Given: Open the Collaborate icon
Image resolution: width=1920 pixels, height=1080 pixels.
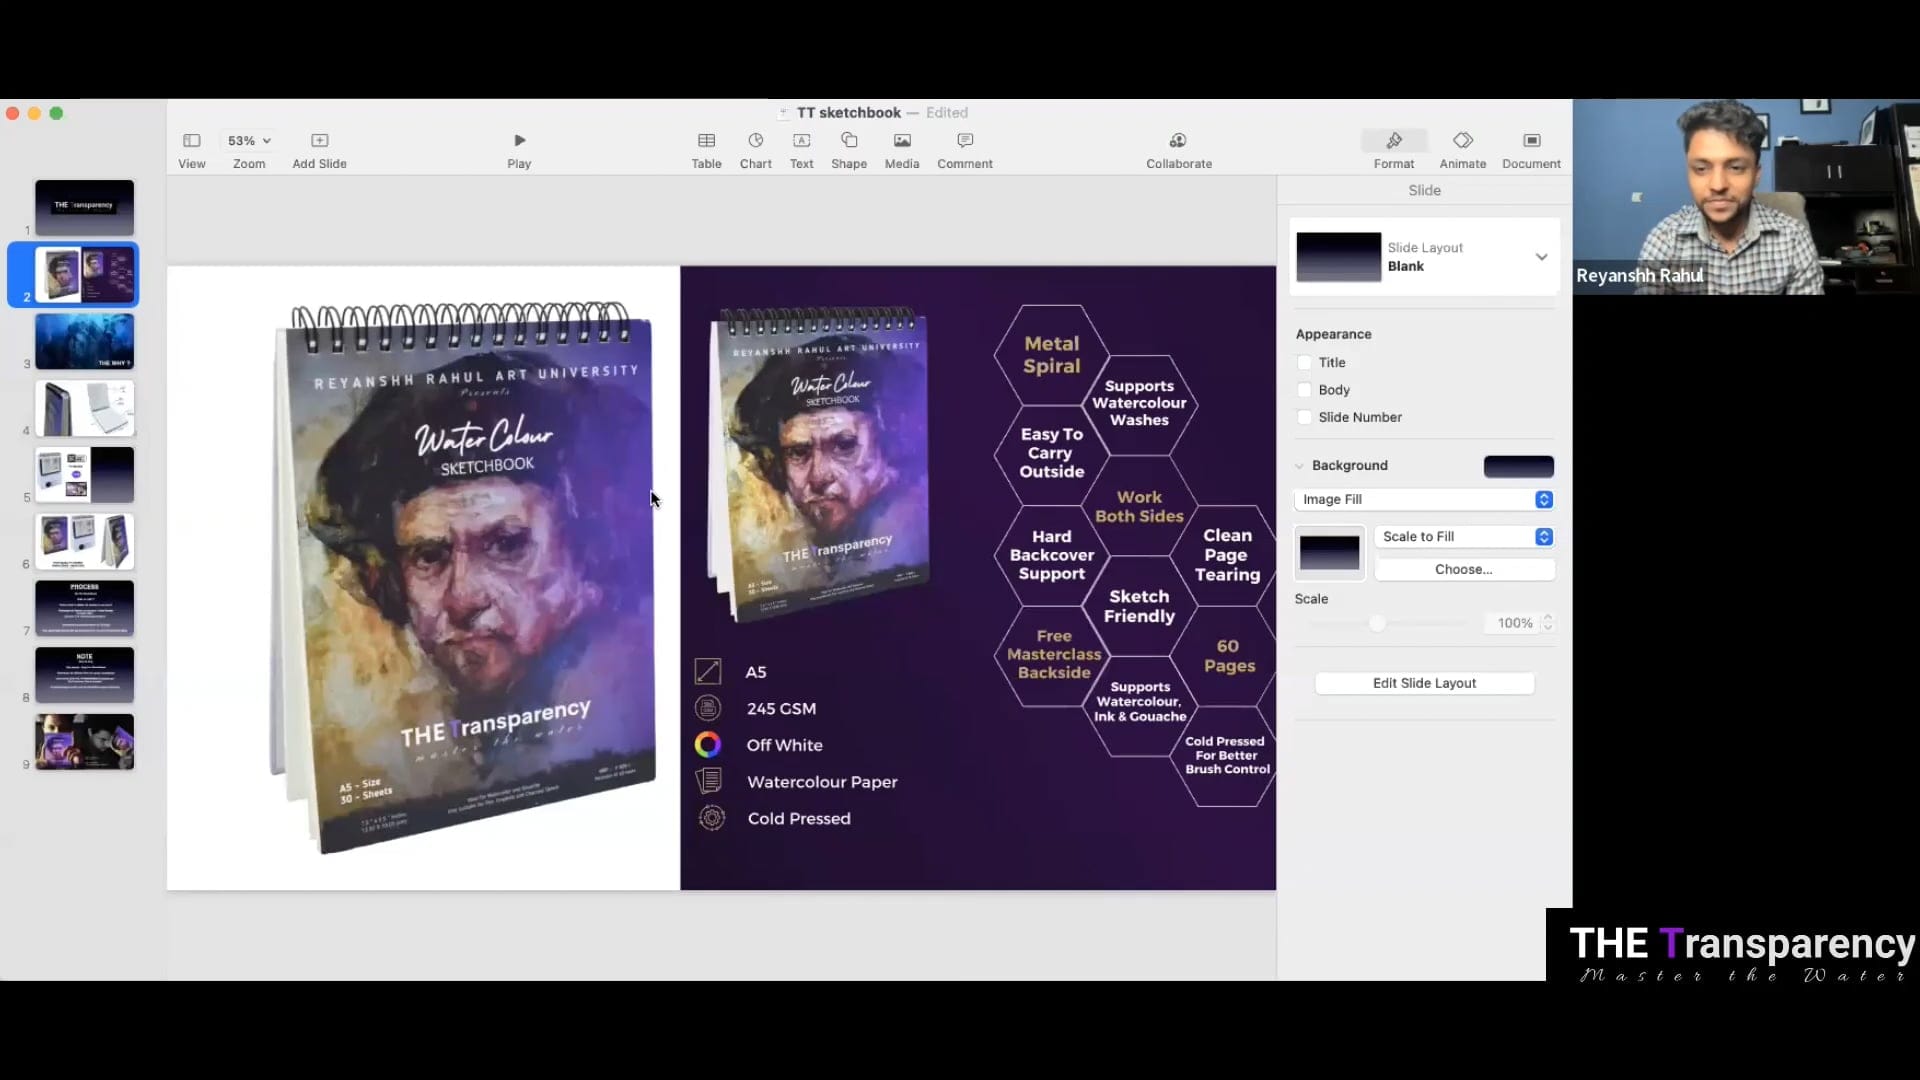Looking at the screenshot, I should click(1178, 141).
